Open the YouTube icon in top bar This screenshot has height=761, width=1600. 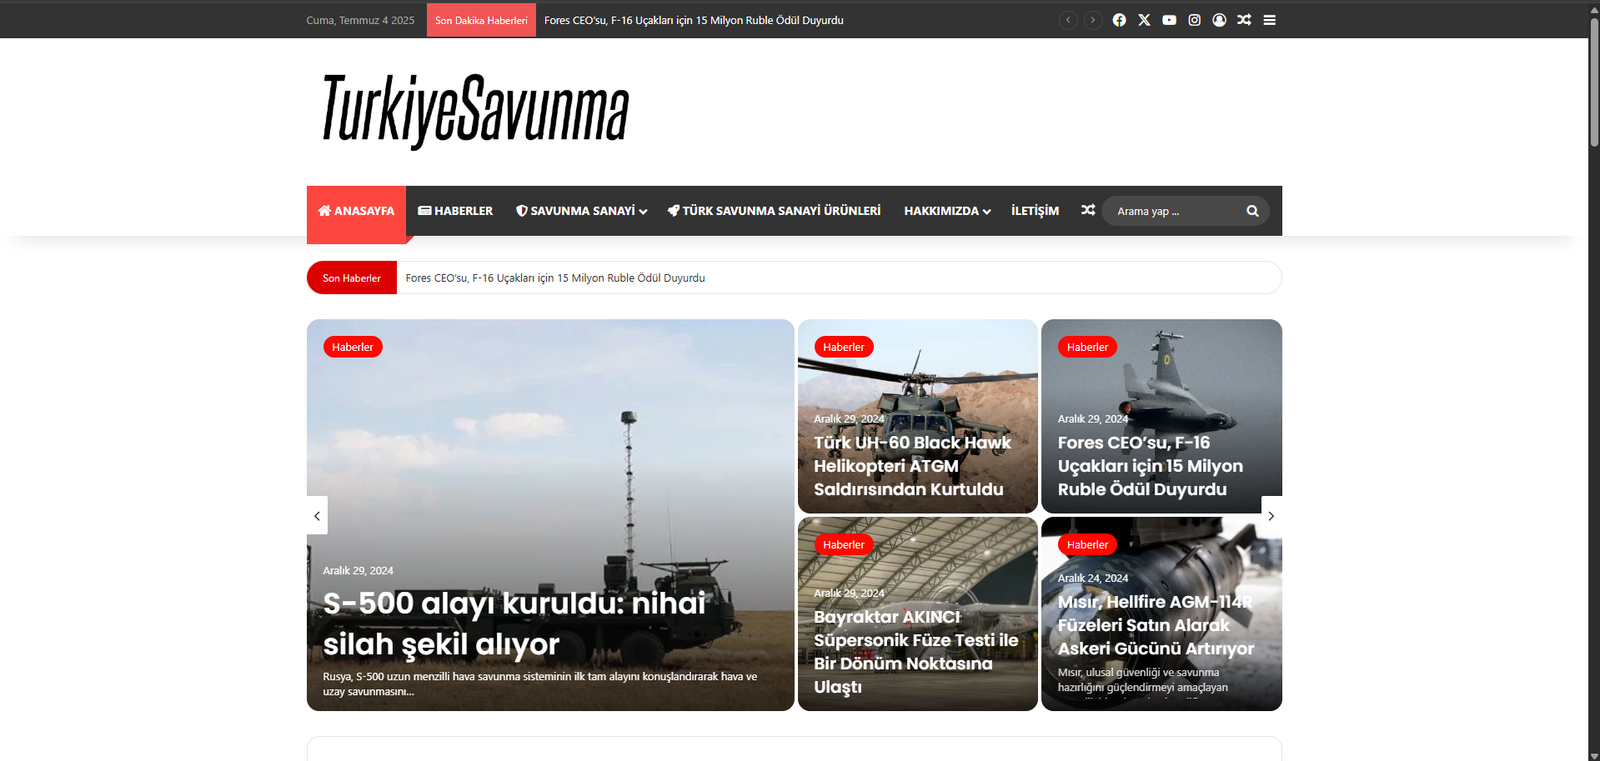click(x=1169, y=20)
